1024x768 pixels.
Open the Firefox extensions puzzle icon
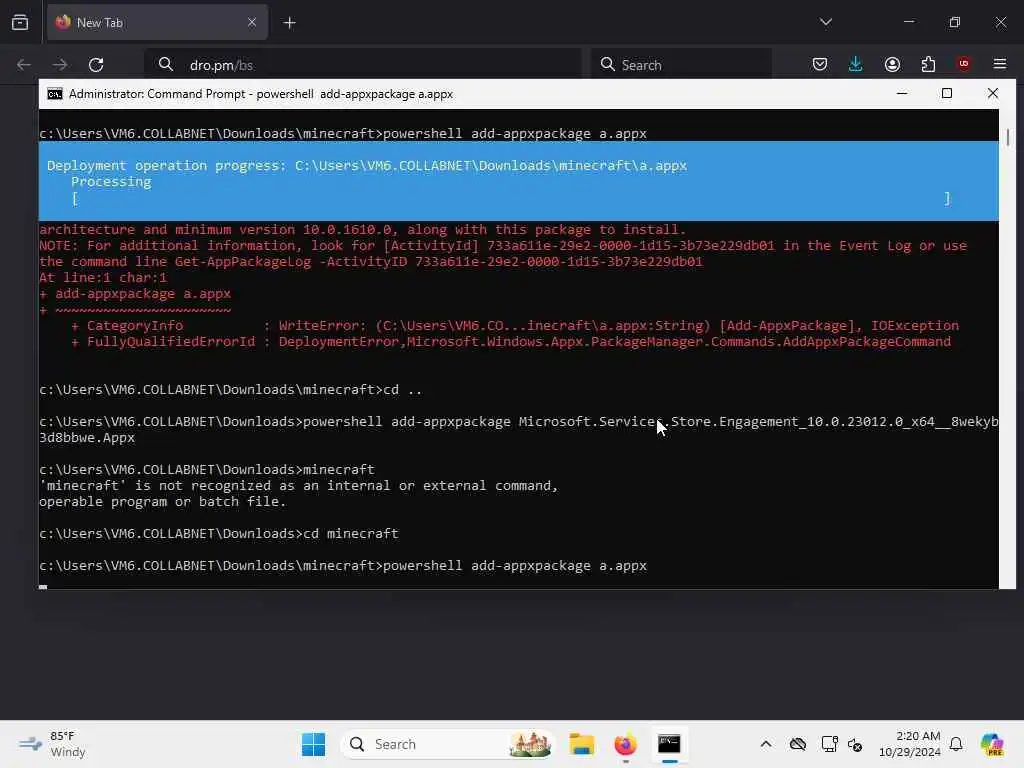pos(928,64)
